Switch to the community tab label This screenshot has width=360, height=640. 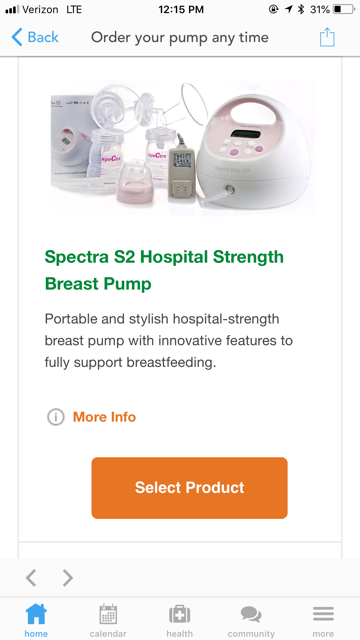point(251,634)
